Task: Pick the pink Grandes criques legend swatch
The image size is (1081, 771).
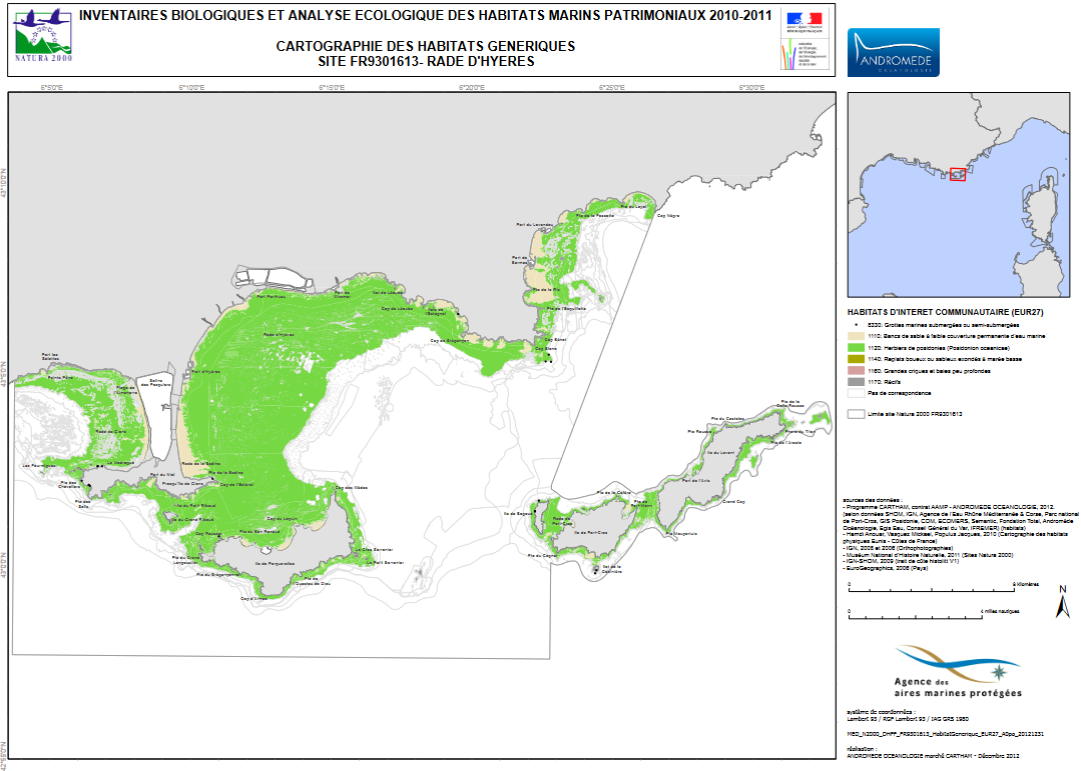Action: pyautogui.click(x=857, y=371)
